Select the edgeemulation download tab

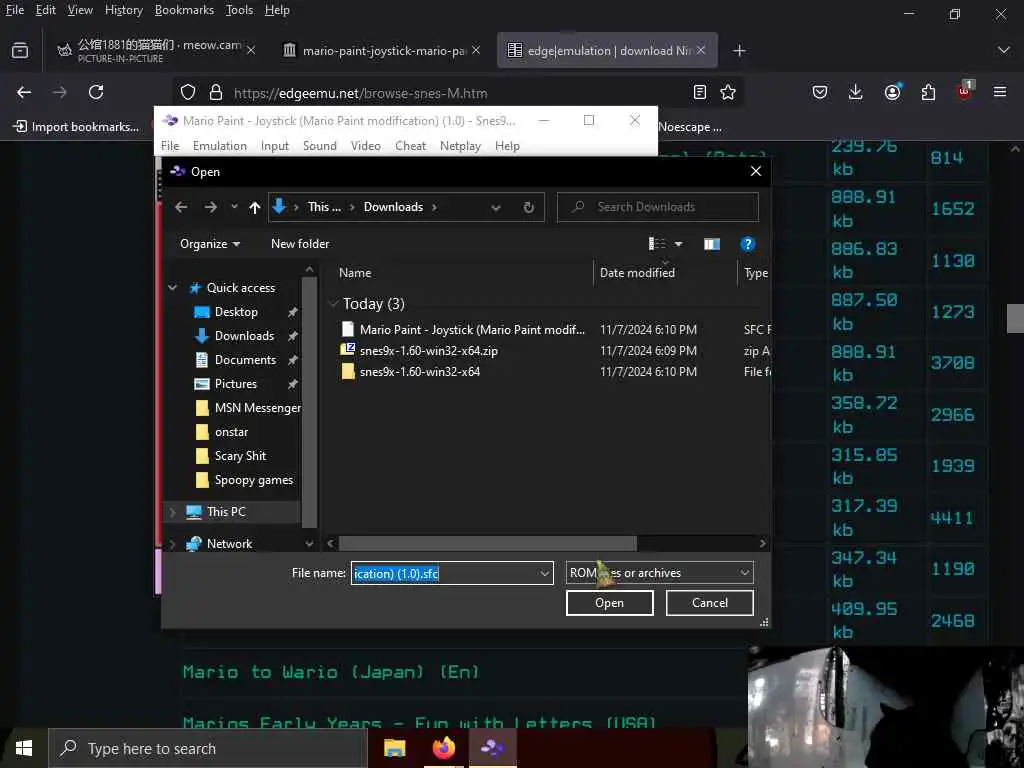[x=607, y=50]
